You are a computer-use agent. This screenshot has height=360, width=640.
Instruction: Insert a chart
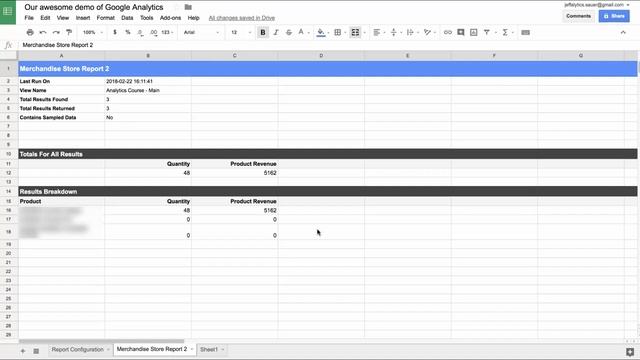click(x=473, y=32)
